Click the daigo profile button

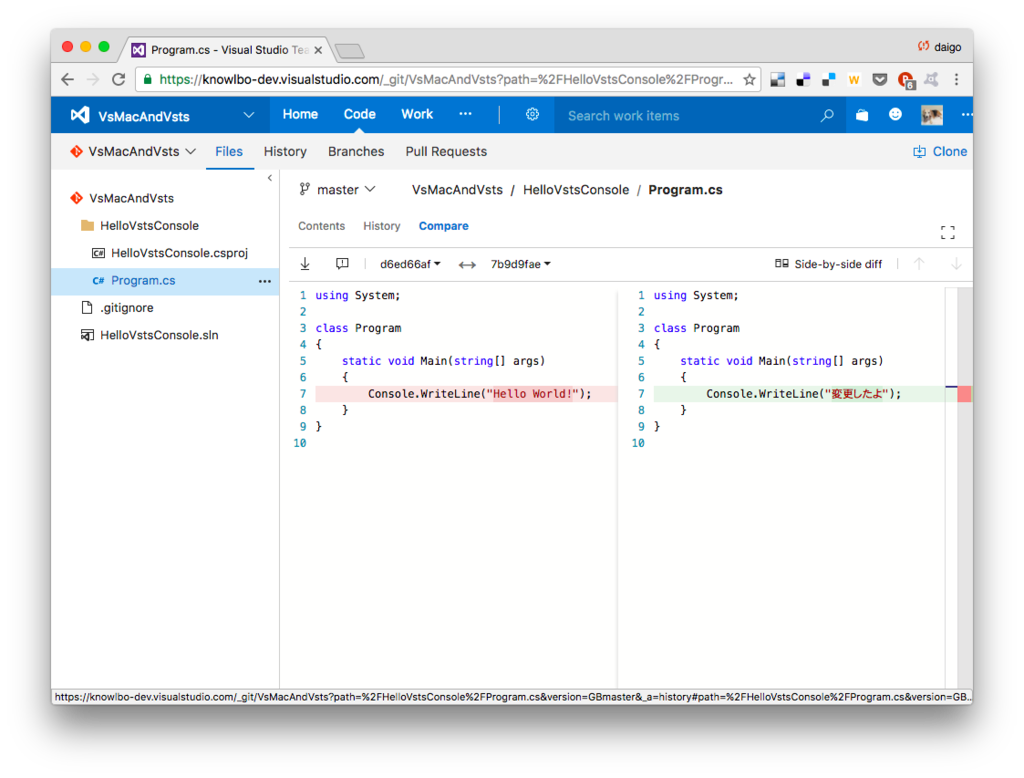pyautogui.click(x=939, y=46)
